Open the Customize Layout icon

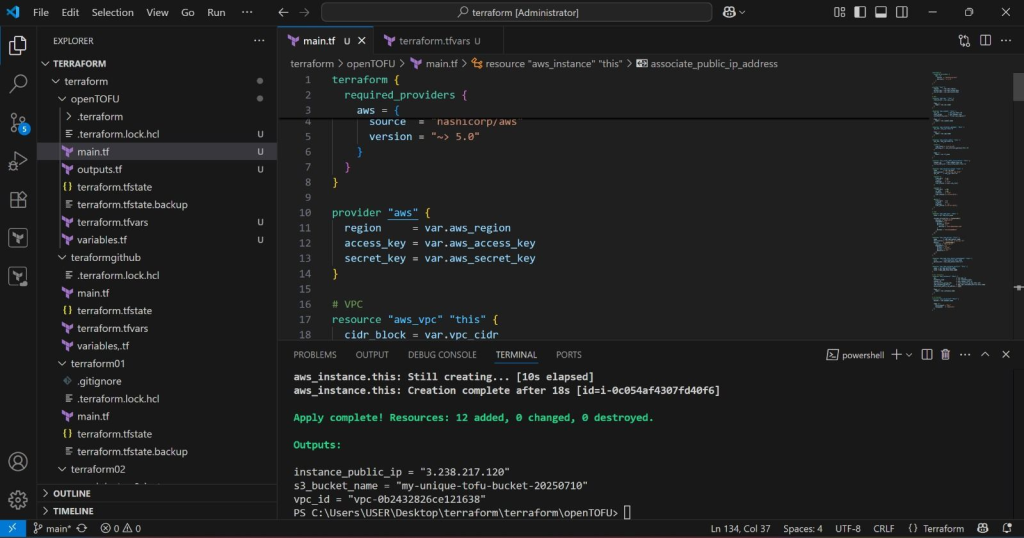[x=839, y=12]
